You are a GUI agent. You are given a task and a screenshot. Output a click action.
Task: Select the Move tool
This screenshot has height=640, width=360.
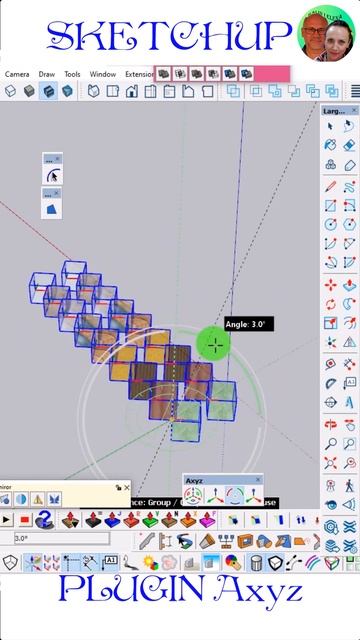click(330, 285)
